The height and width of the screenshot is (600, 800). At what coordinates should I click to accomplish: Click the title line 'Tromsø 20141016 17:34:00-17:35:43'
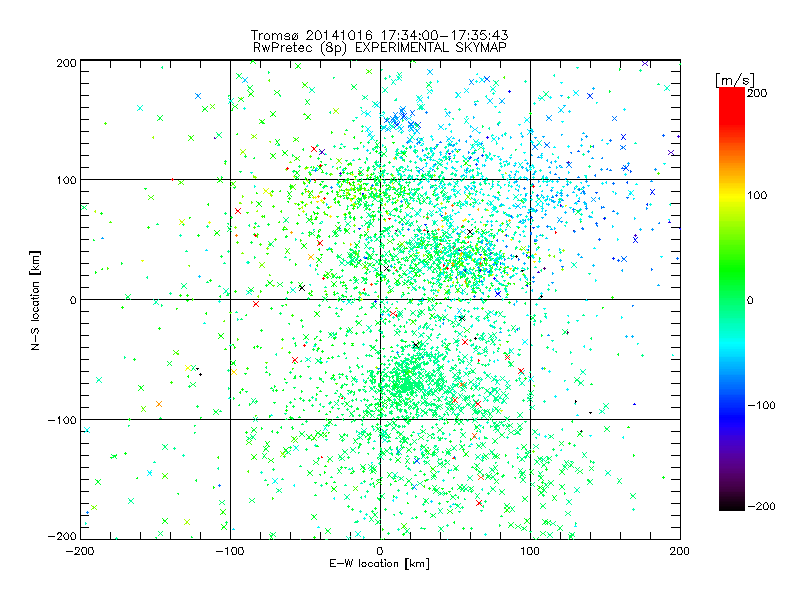click(380, 35)
